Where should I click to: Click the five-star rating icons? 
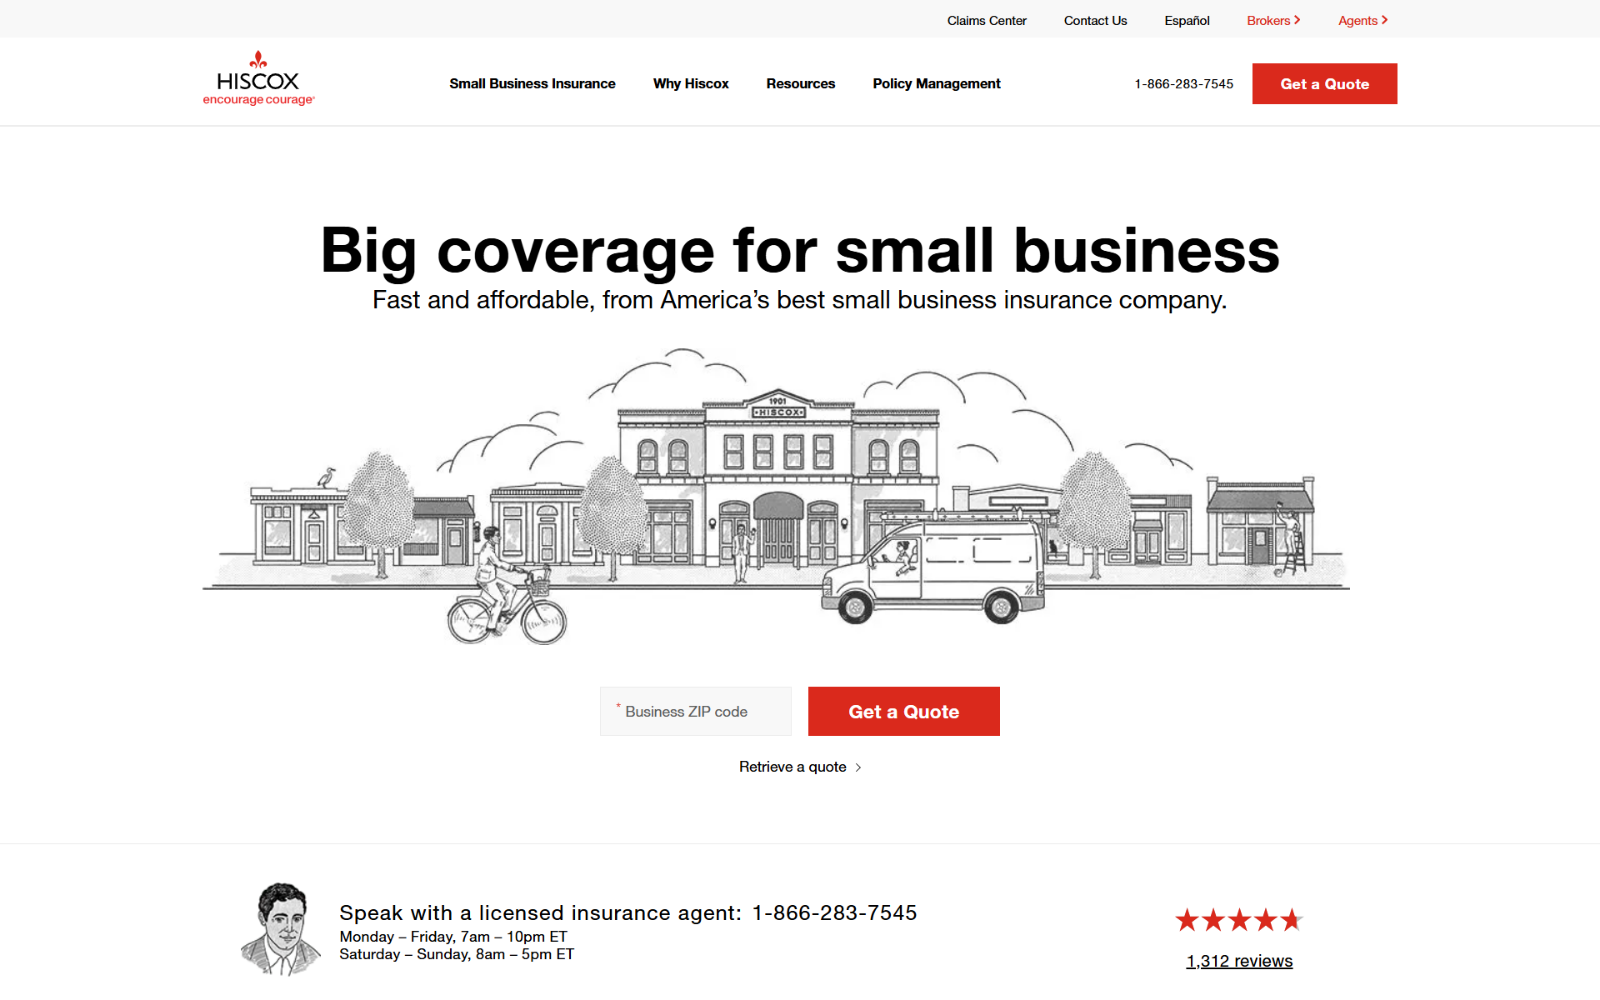click(x=1239, y=920)
